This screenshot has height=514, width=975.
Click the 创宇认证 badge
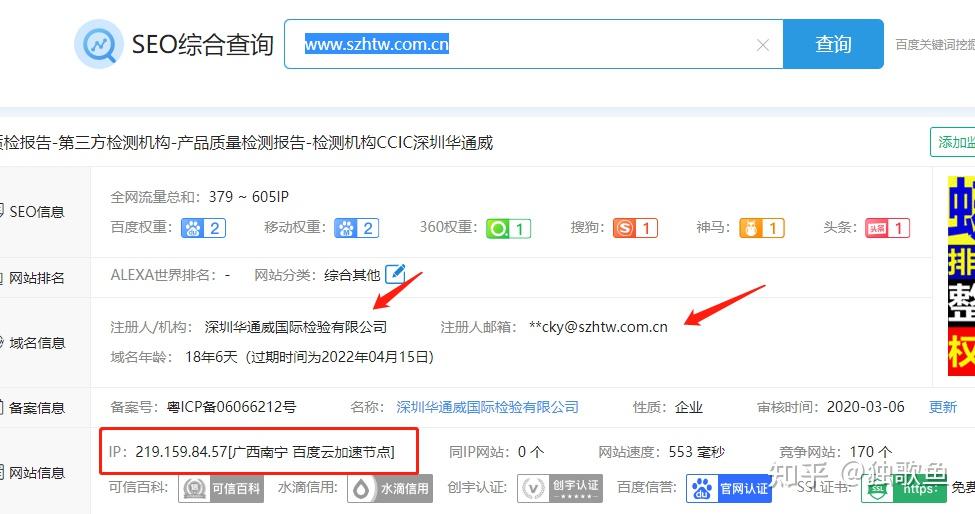point(560,489)
